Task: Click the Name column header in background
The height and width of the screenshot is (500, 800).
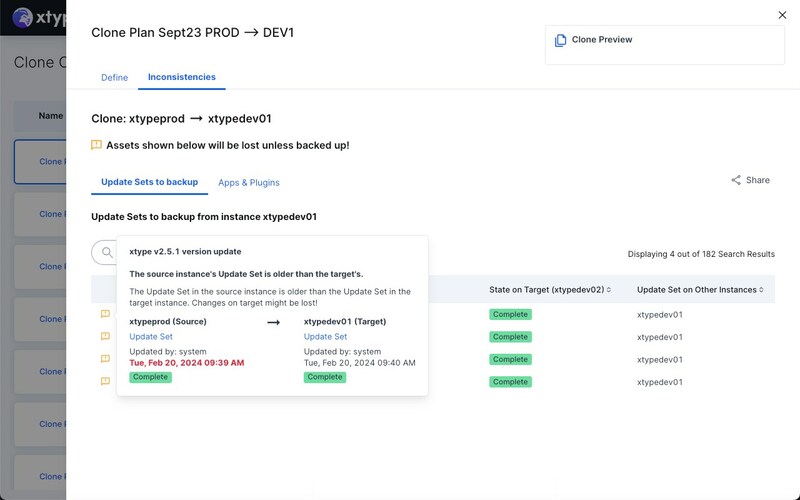Action: 50,116
